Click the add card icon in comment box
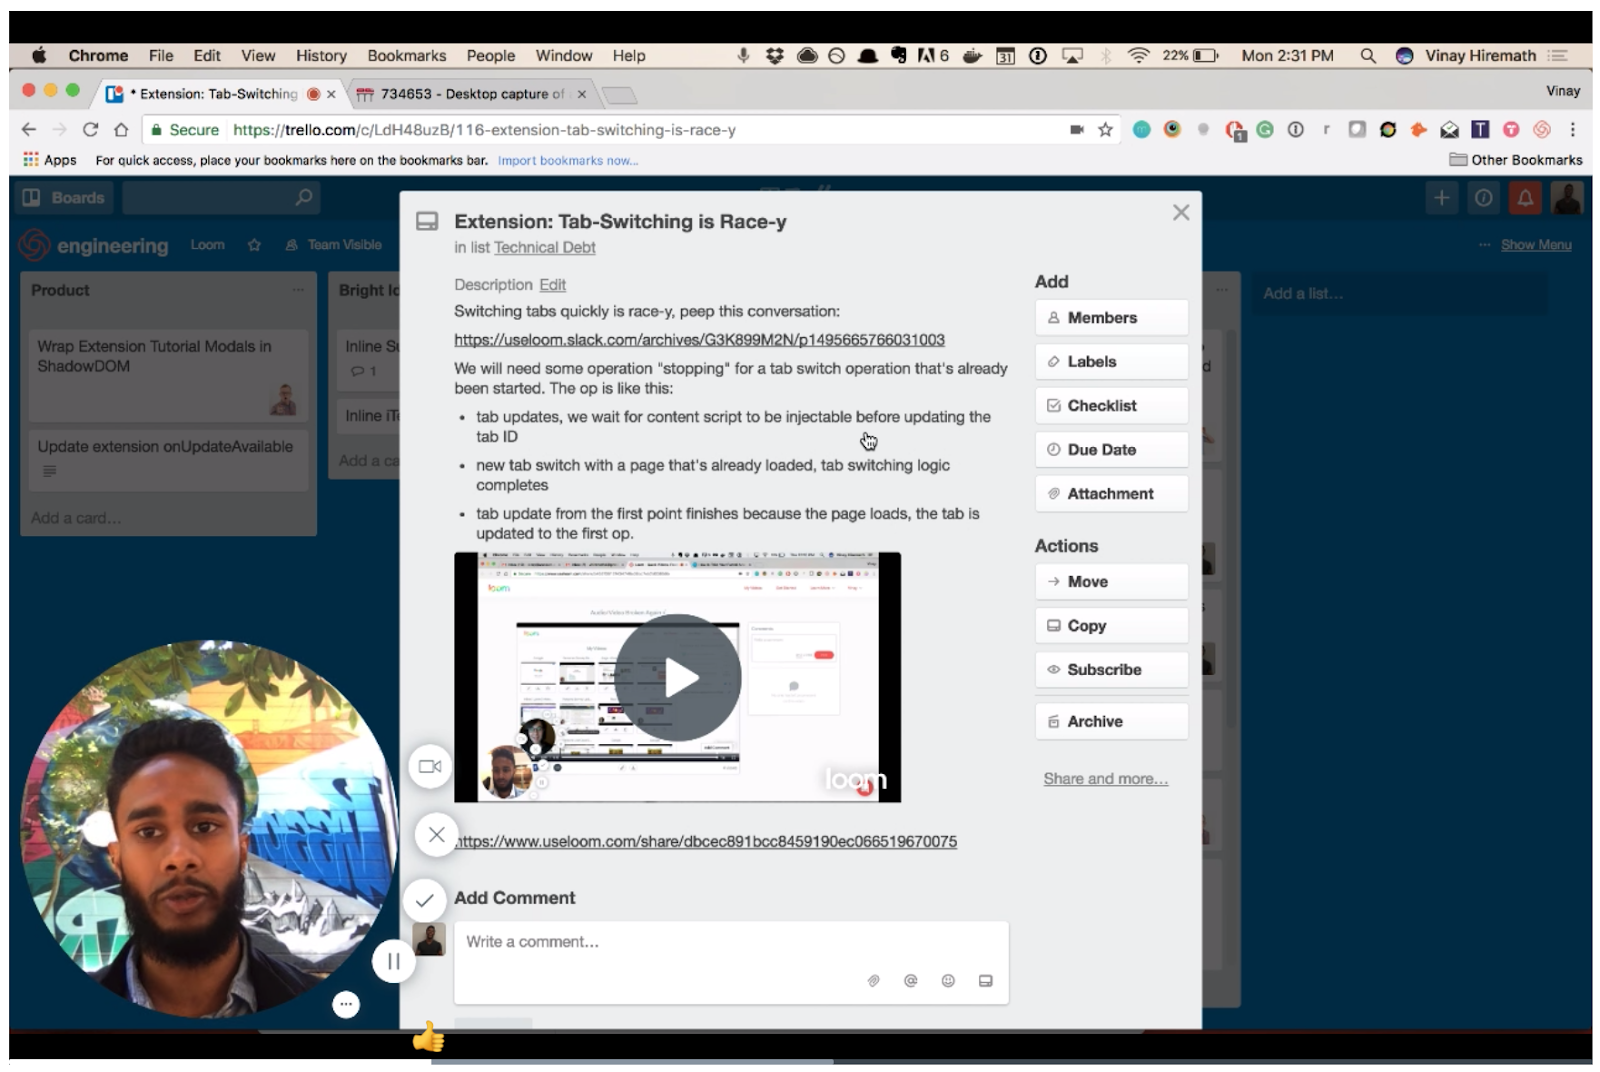The width and height of the screenshot is (1600, 1072). pos(985,981)
